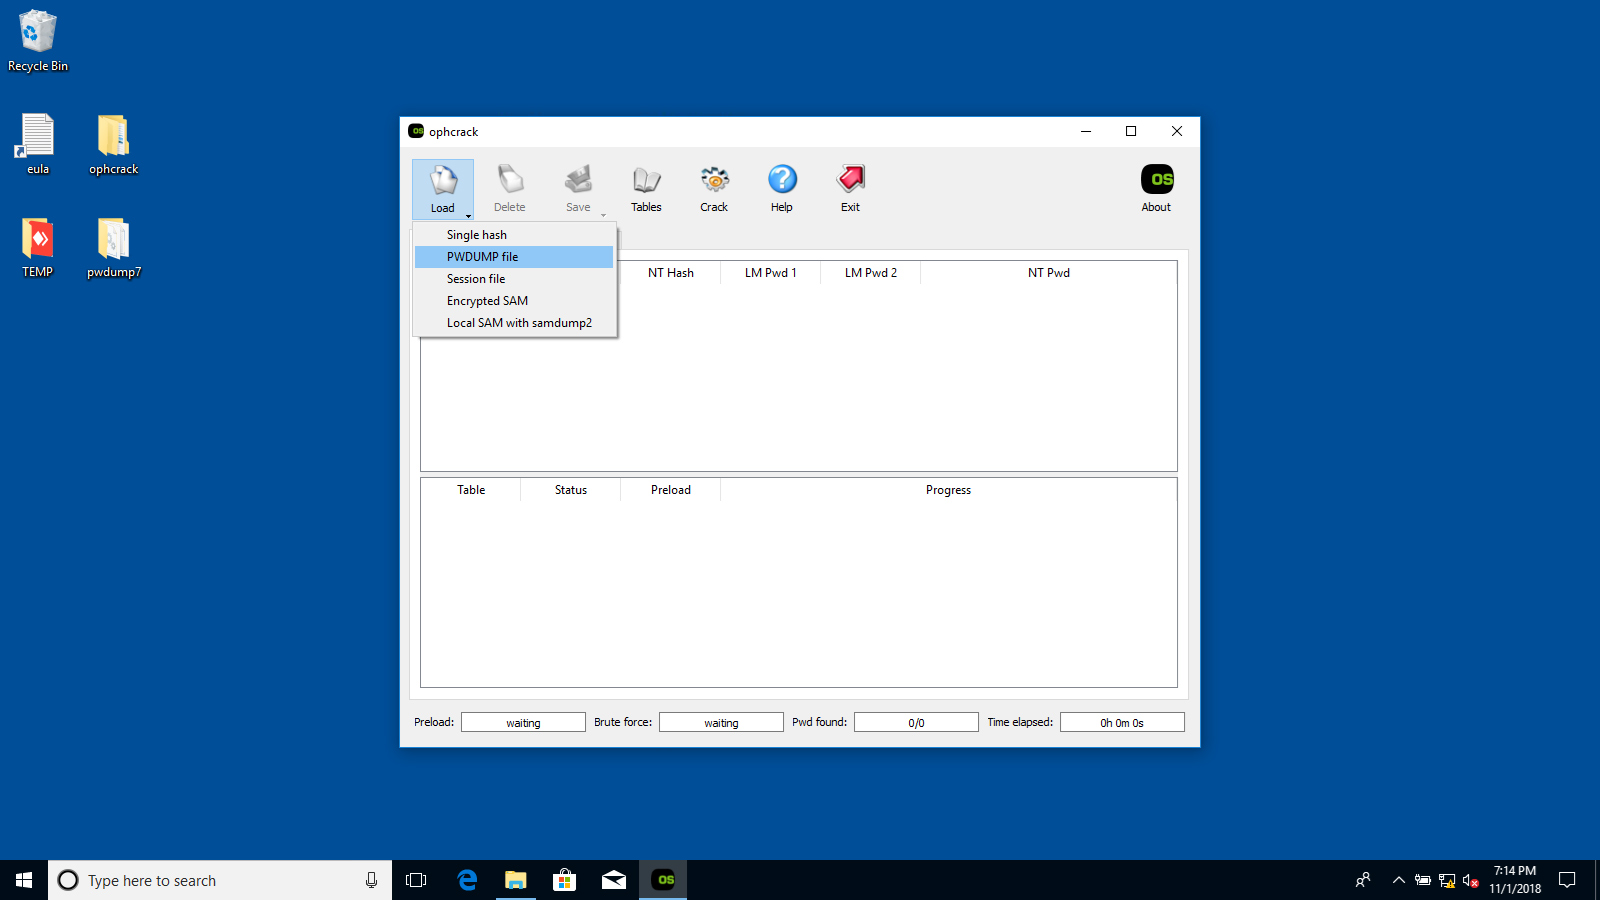The height and width of the screenshot is (900, 1600).
Task: Click the Delete toolbar icon
Action: point(509,189)
